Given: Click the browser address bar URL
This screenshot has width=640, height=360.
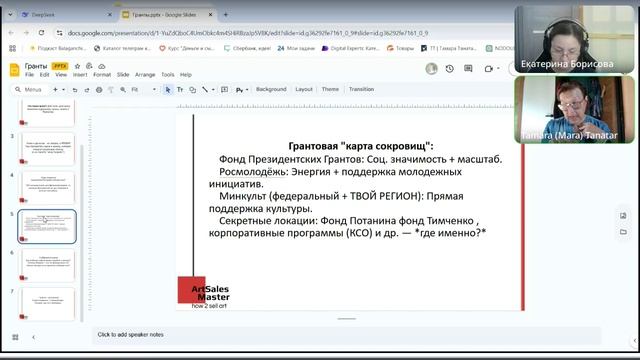Looking at the screenshot, I should [248, 33].
